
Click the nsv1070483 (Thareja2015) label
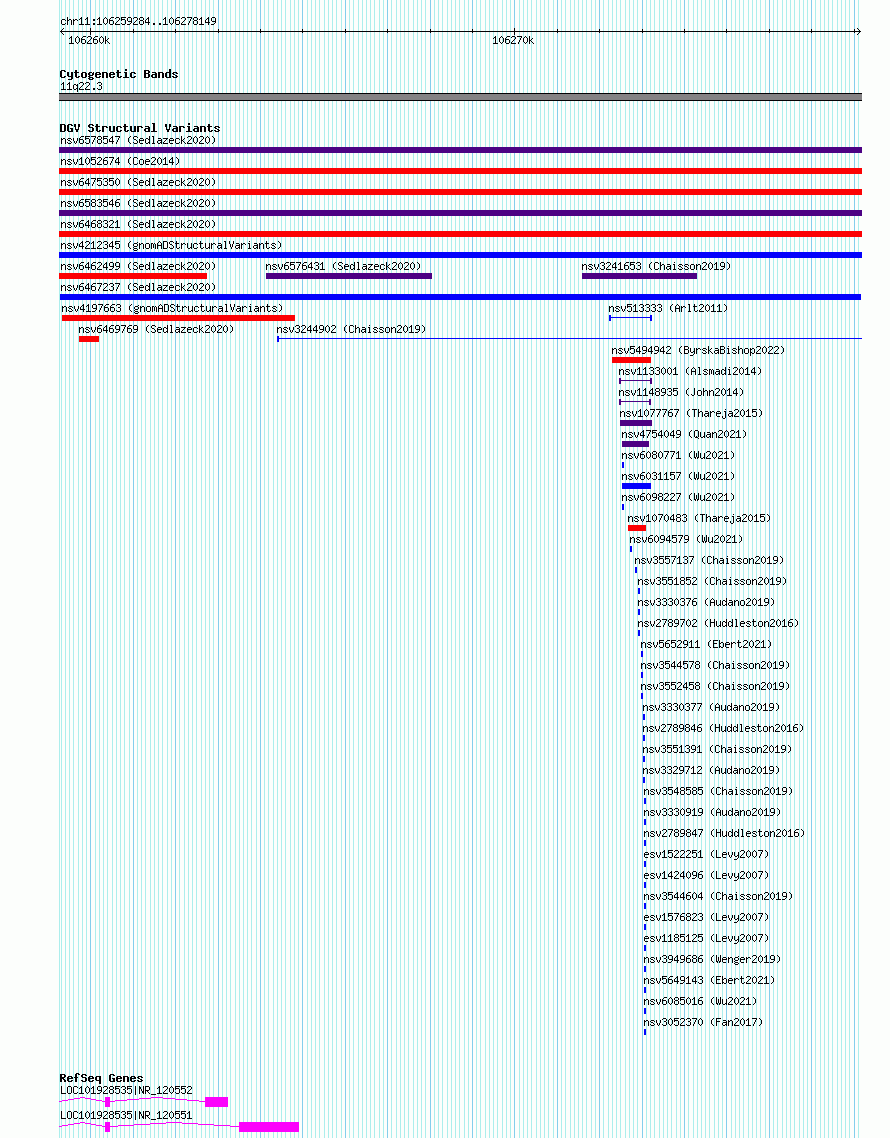[x=699, y=519]
